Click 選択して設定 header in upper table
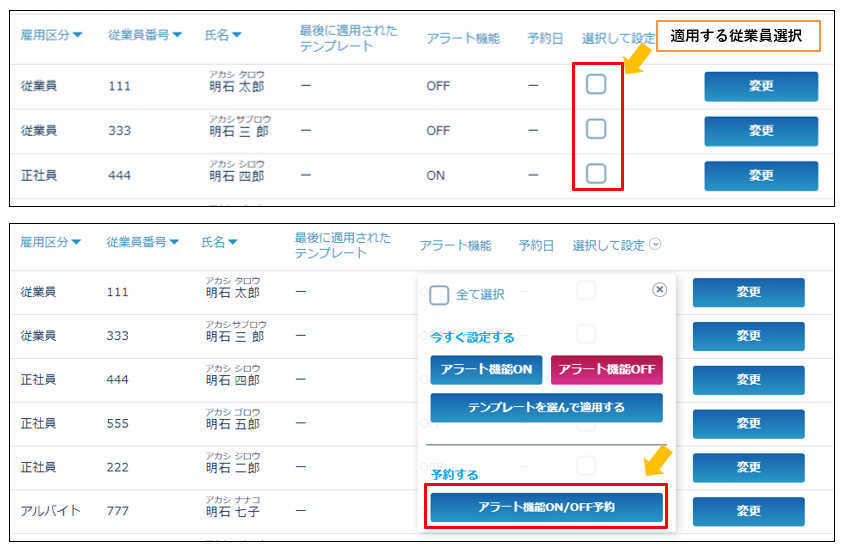Viewport: 842px width, 549px height. (x=619, y=39)
